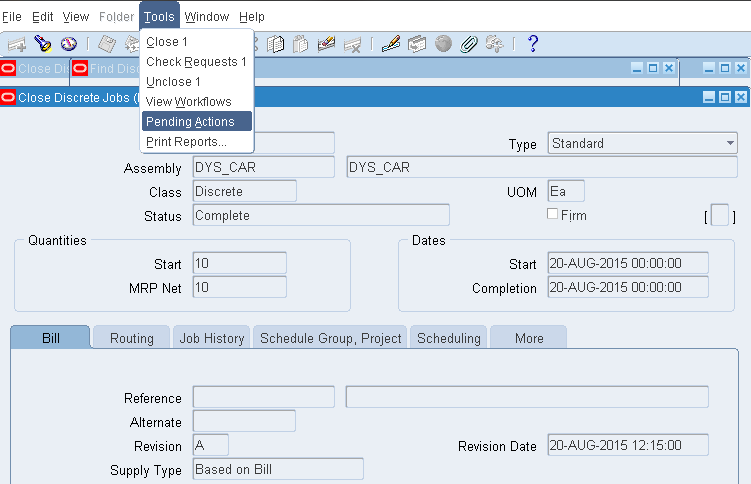The height and width of the screenshot is (484, 751).
Task: Click the New record toolbar icon
Action: tap(17, 44)
